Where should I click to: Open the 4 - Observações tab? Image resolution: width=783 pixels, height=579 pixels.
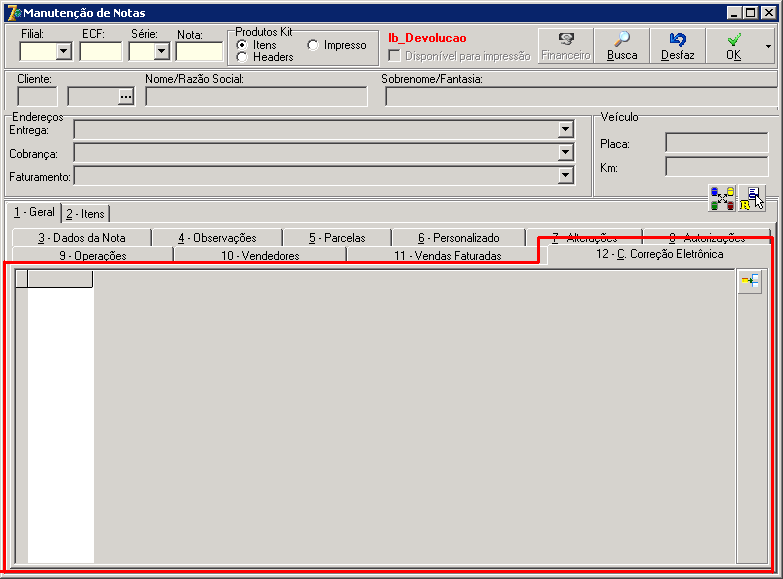click(x=217, y=238)
